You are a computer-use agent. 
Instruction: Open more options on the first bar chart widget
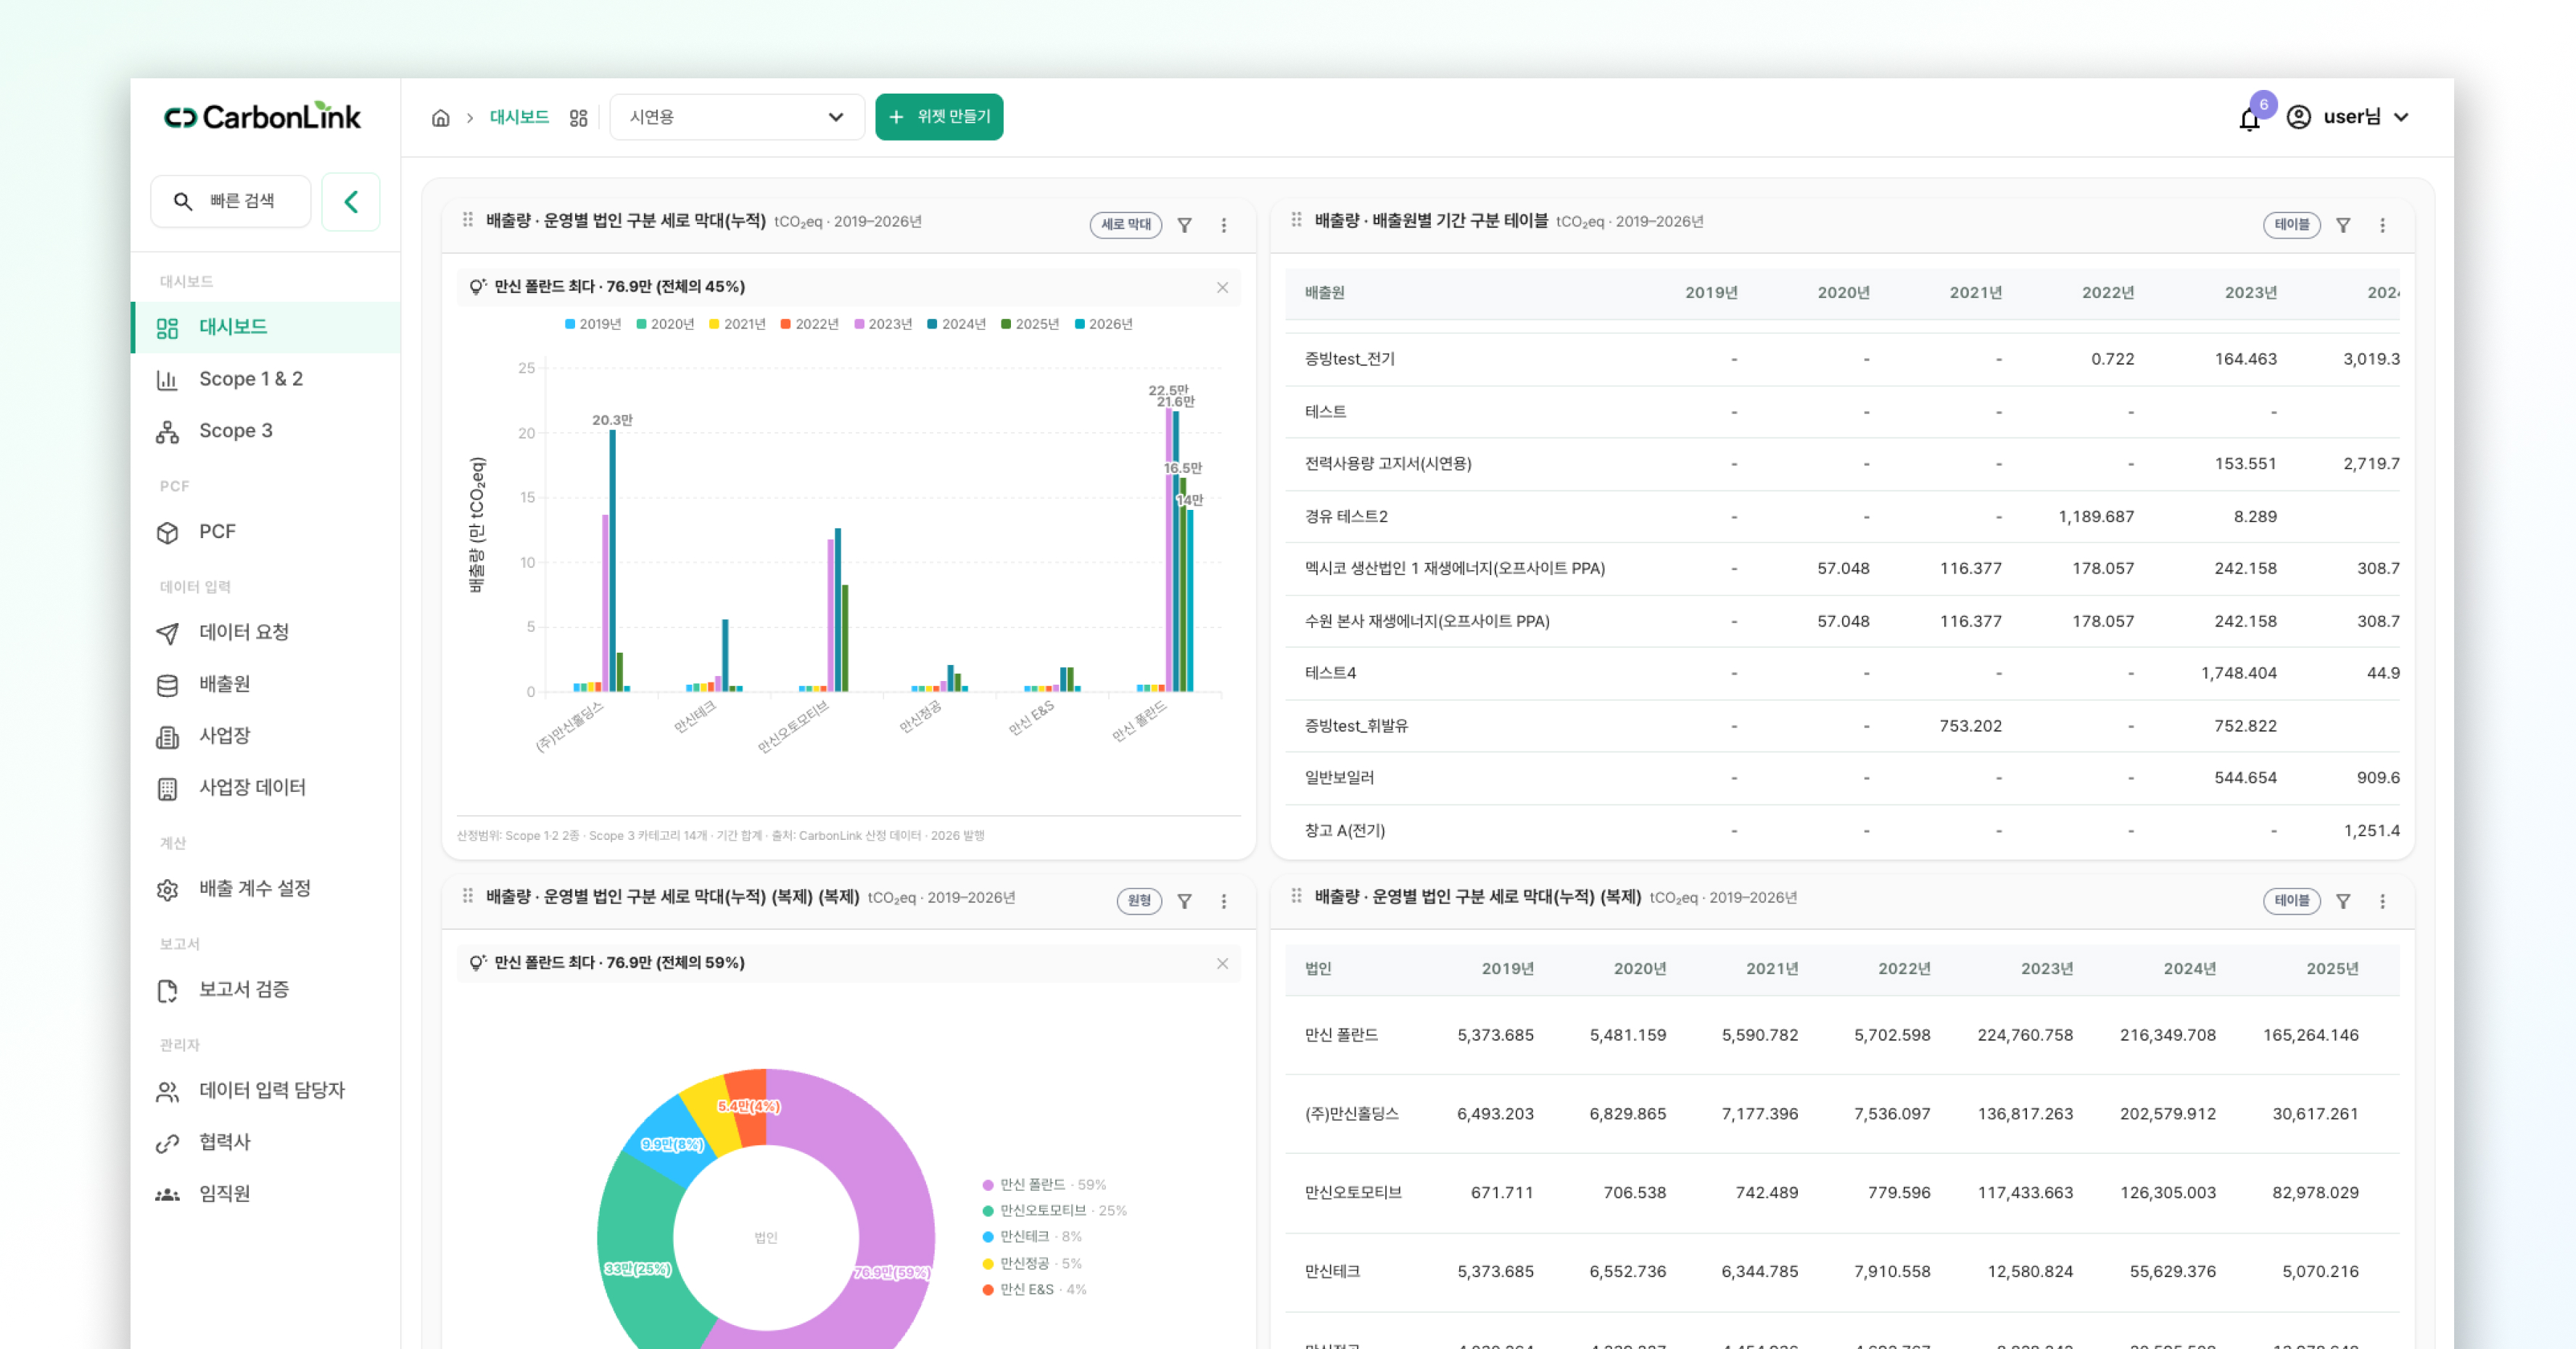(x=1224, y=225)
